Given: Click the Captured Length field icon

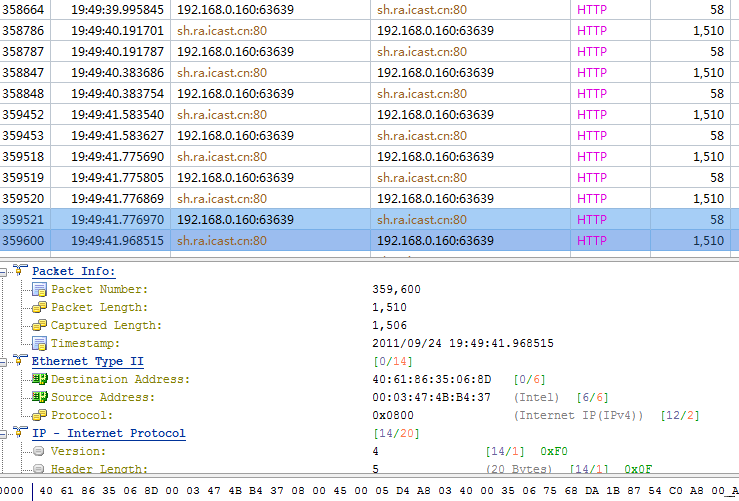Looking at the screenshot, I should pyautogui.click(x=40, y=325).
